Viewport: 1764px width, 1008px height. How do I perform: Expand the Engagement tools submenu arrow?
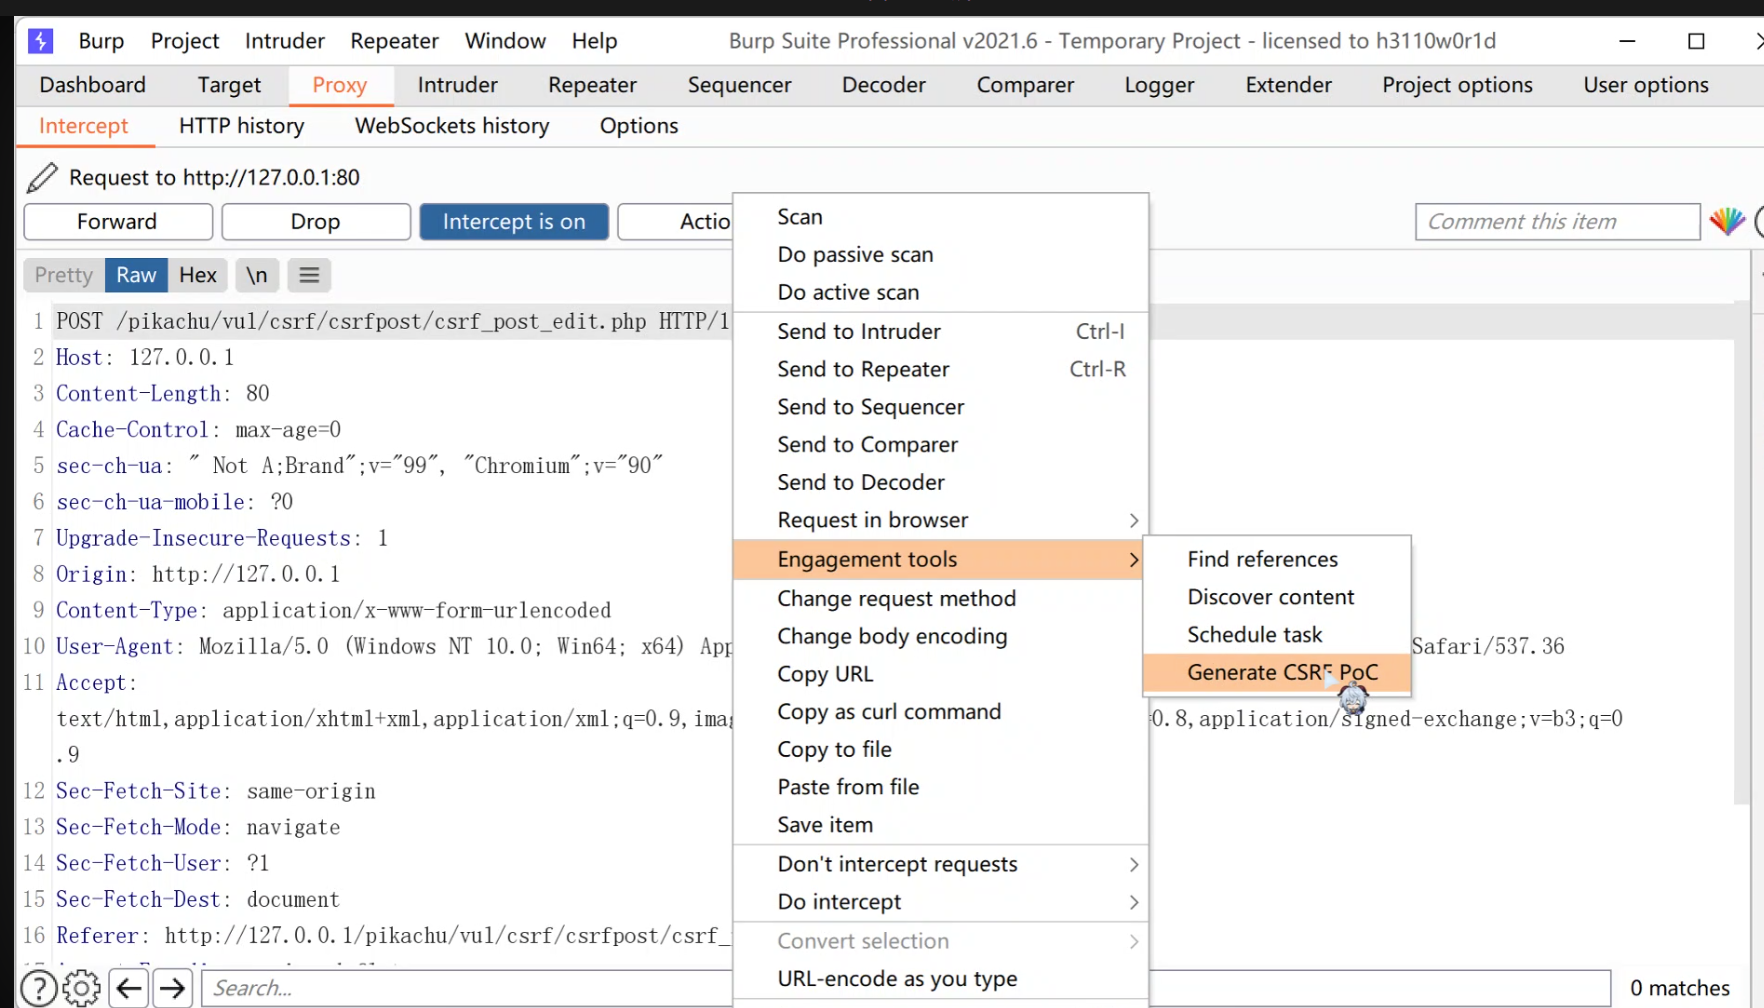[x=1133, y=560]
